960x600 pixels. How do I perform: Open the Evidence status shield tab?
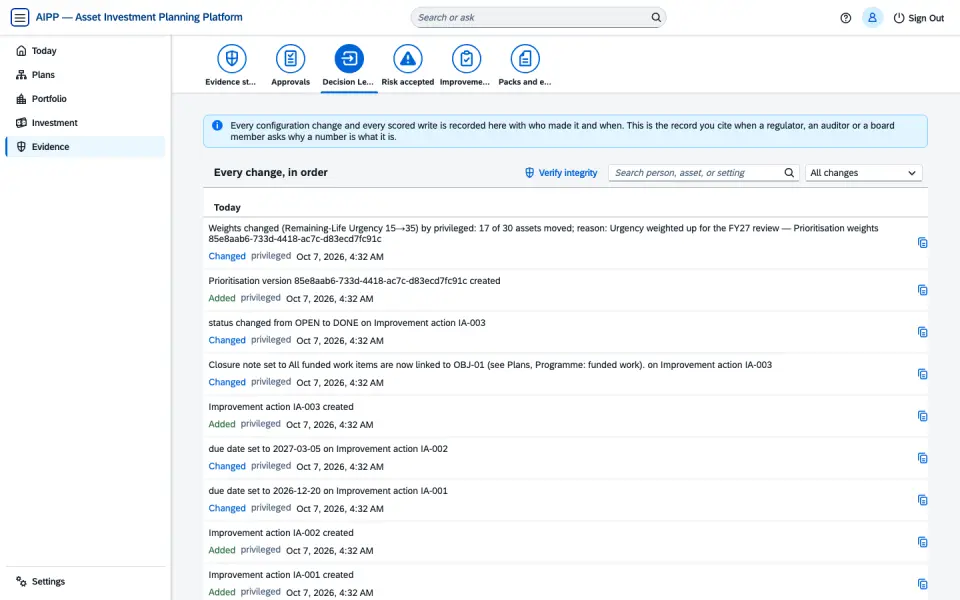click(x=231, y=66)
